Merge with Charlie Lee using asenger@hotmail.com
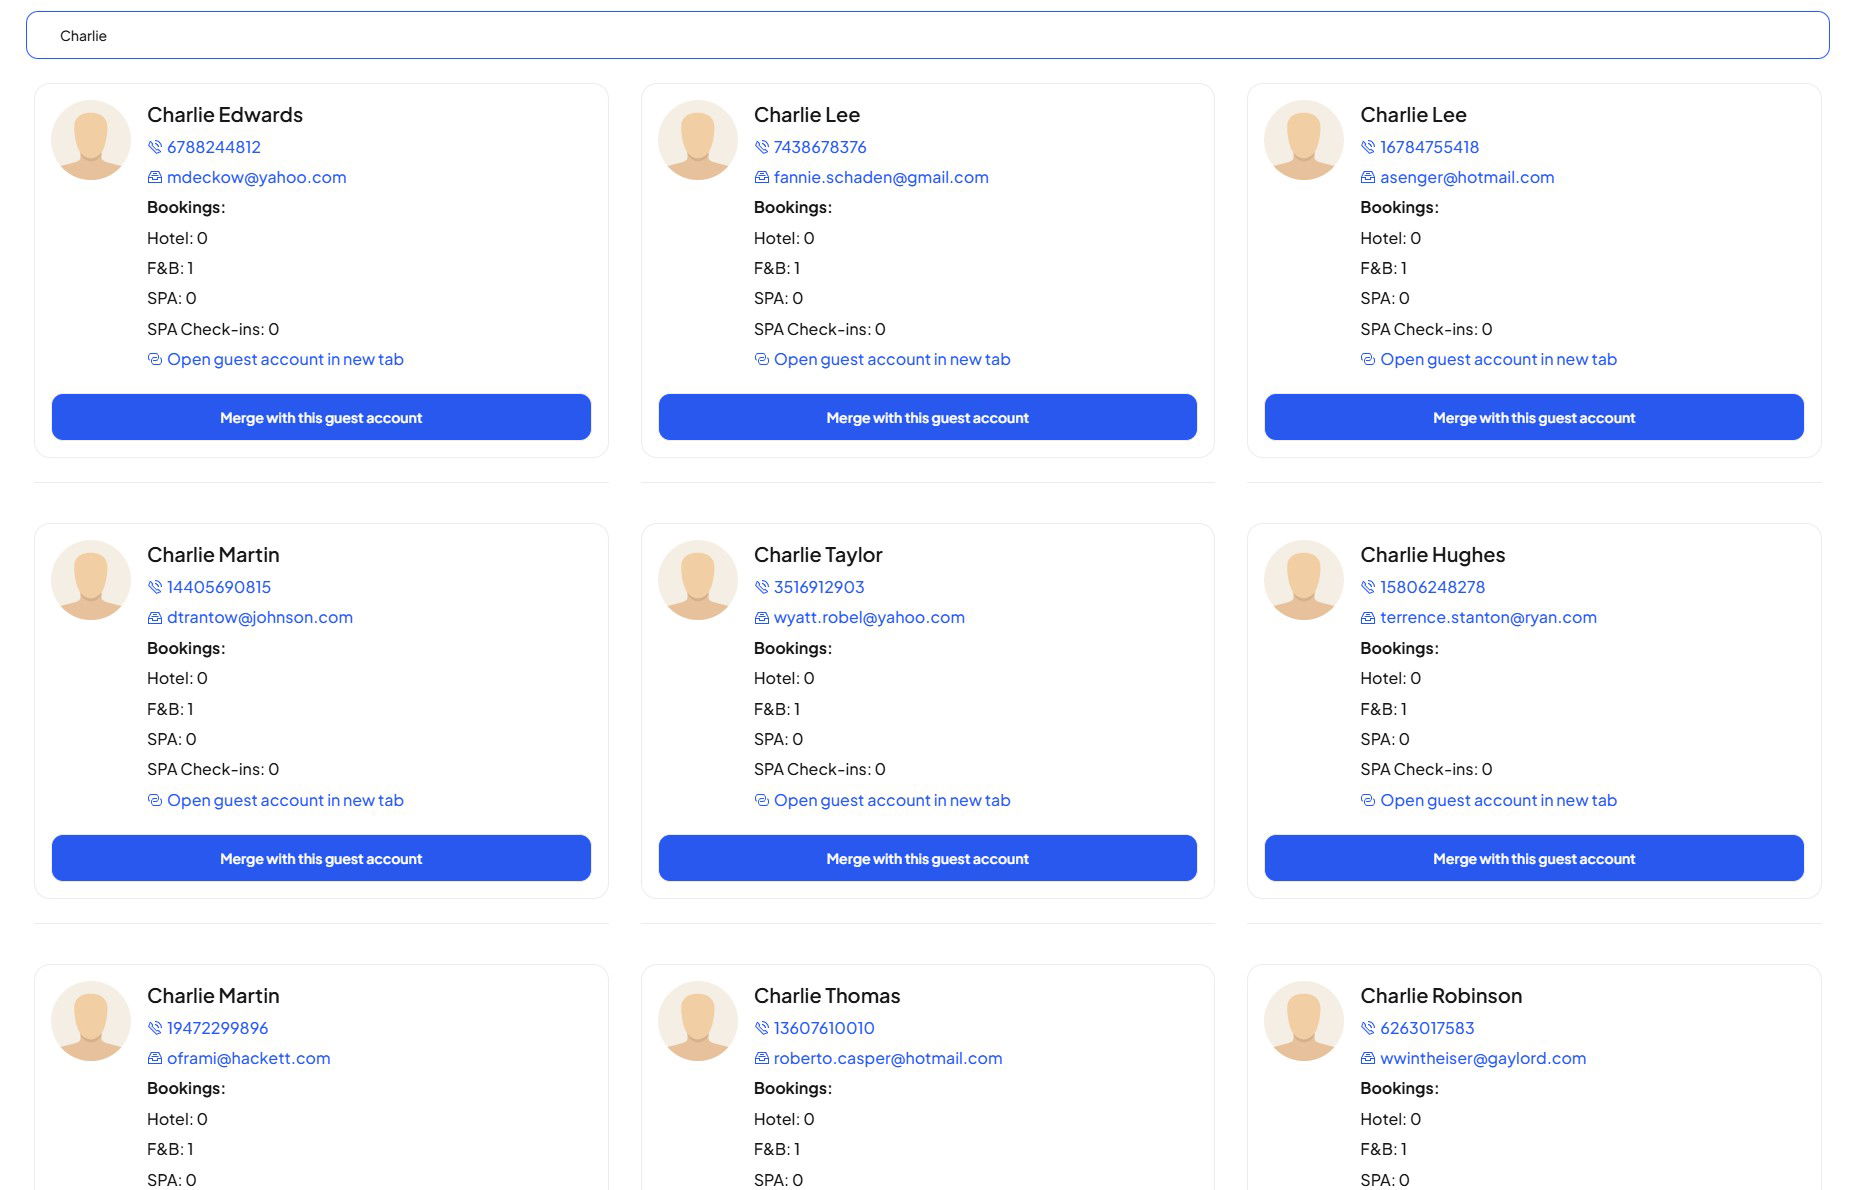 pos(1533,417)
